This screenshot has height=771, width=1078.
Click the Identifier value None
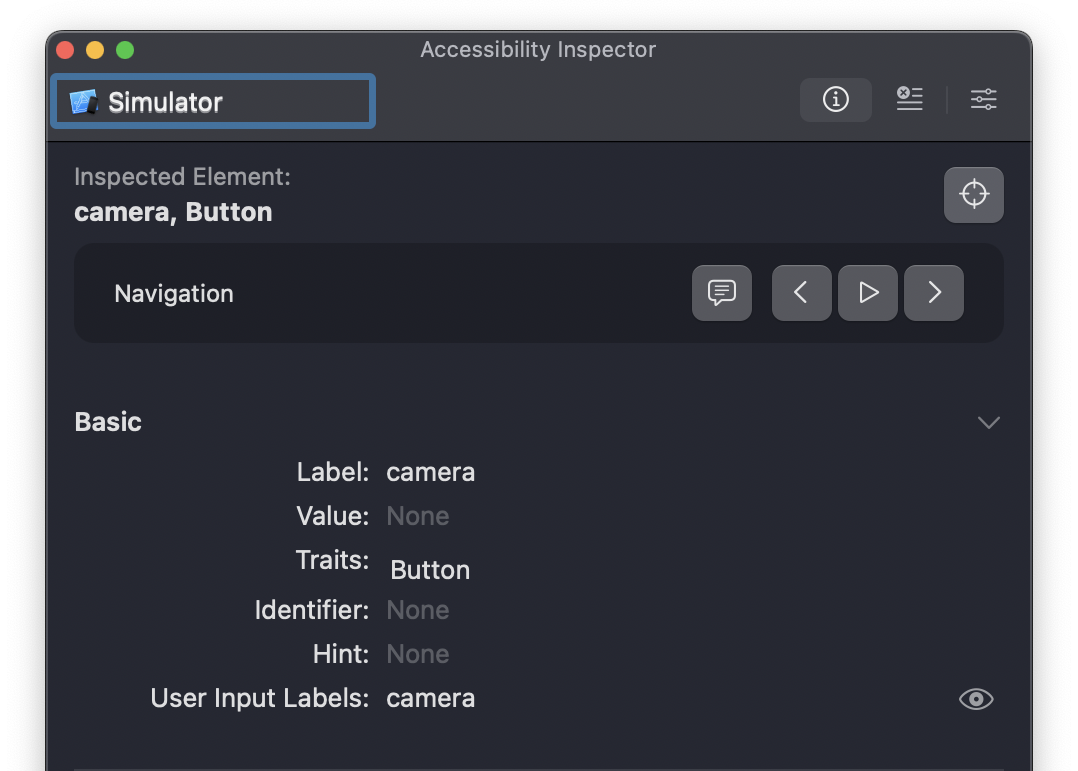417,610
